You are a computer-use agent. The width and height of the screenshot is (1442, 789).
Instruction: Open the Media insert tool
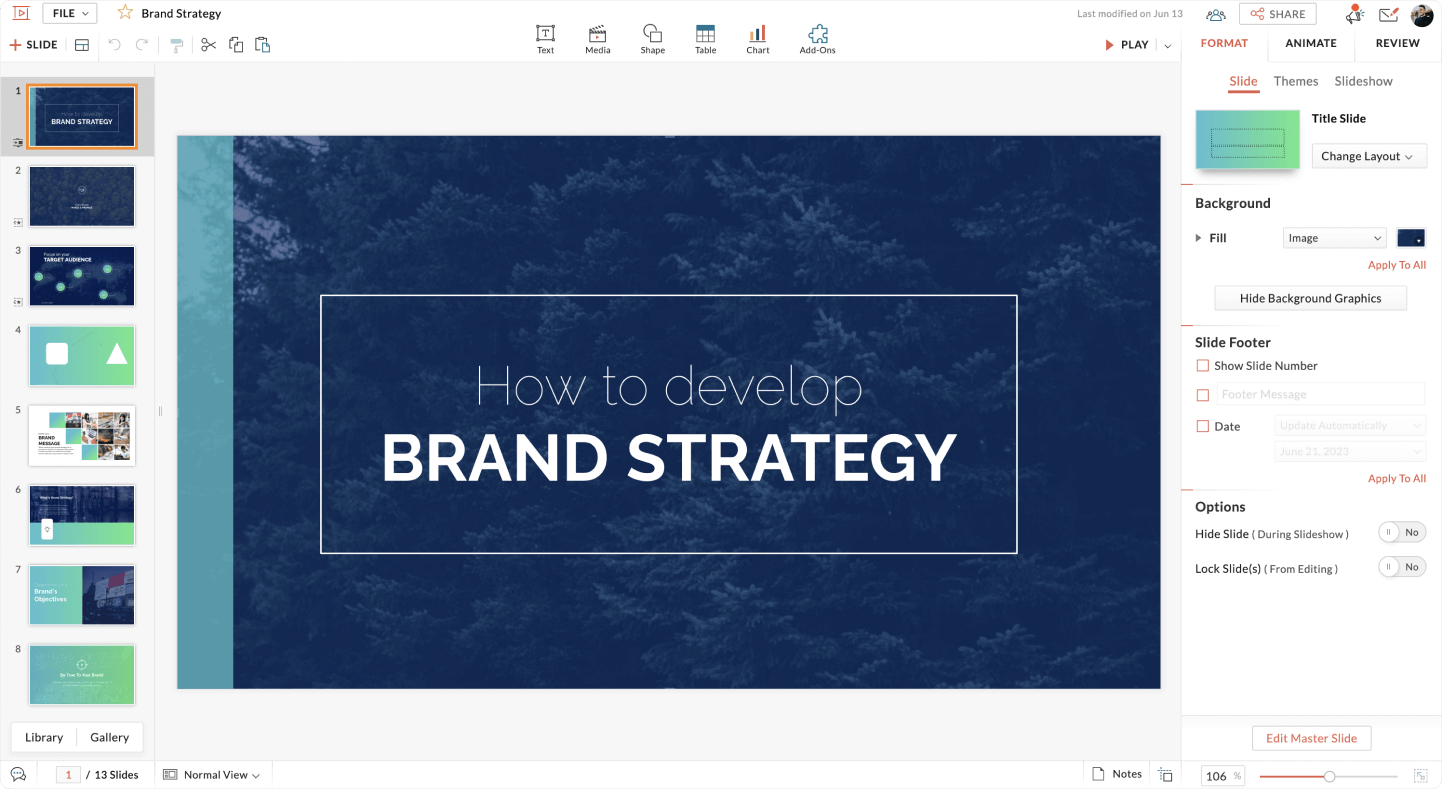coord(597,38)
